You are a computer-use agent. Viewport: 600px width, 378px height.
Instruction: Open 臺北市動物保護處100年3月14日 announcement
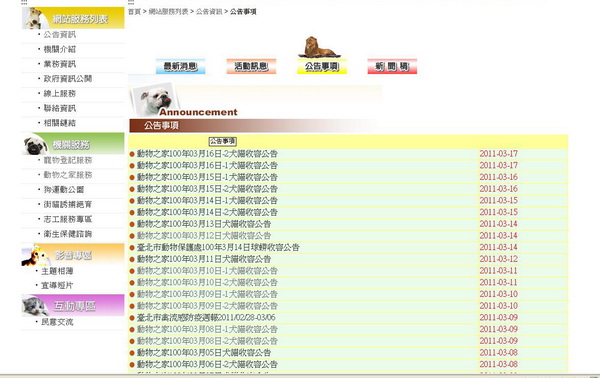[218, 248]
